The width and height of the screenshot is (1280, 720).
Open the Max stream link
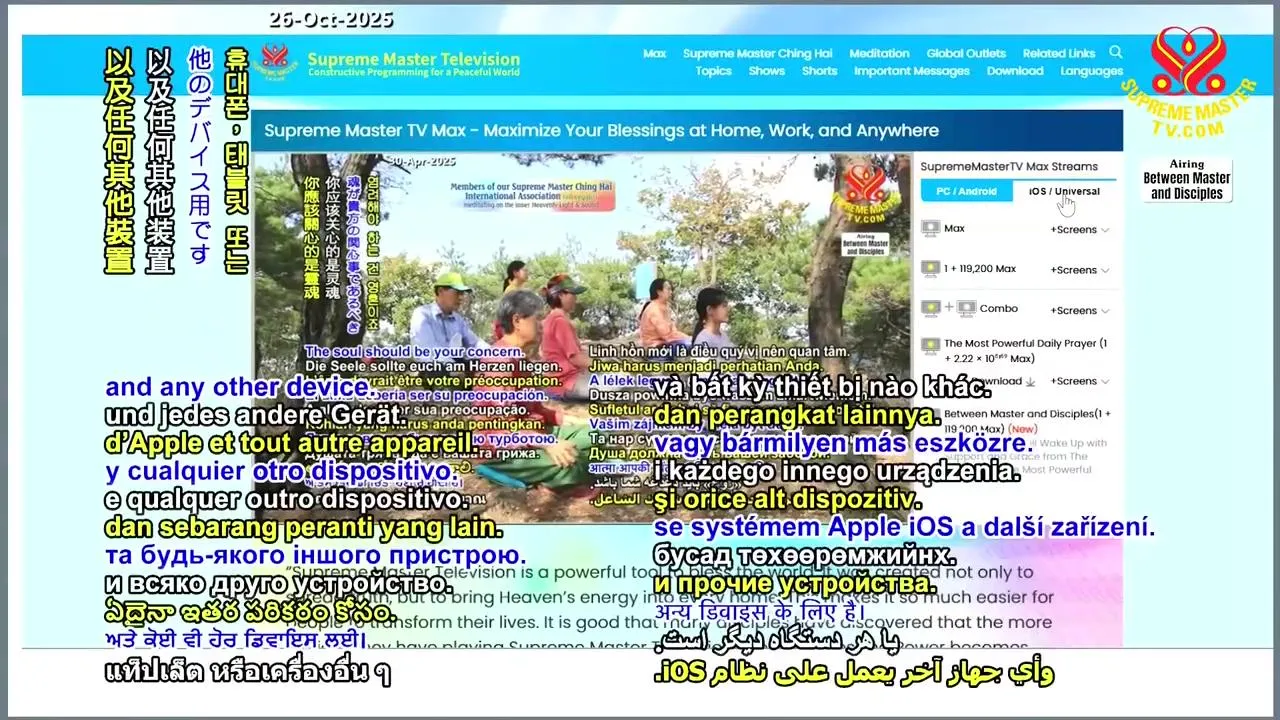tap(955, 229)
